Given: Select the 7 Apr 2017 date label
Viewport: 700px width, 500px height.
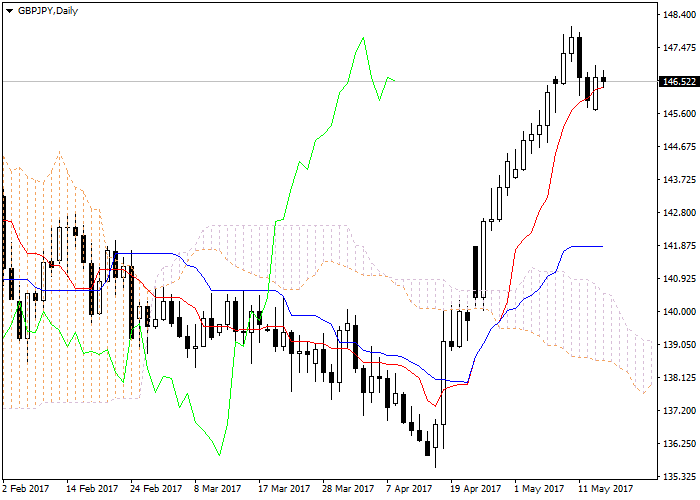Looking at the screenshot, I should pos(409,489).
